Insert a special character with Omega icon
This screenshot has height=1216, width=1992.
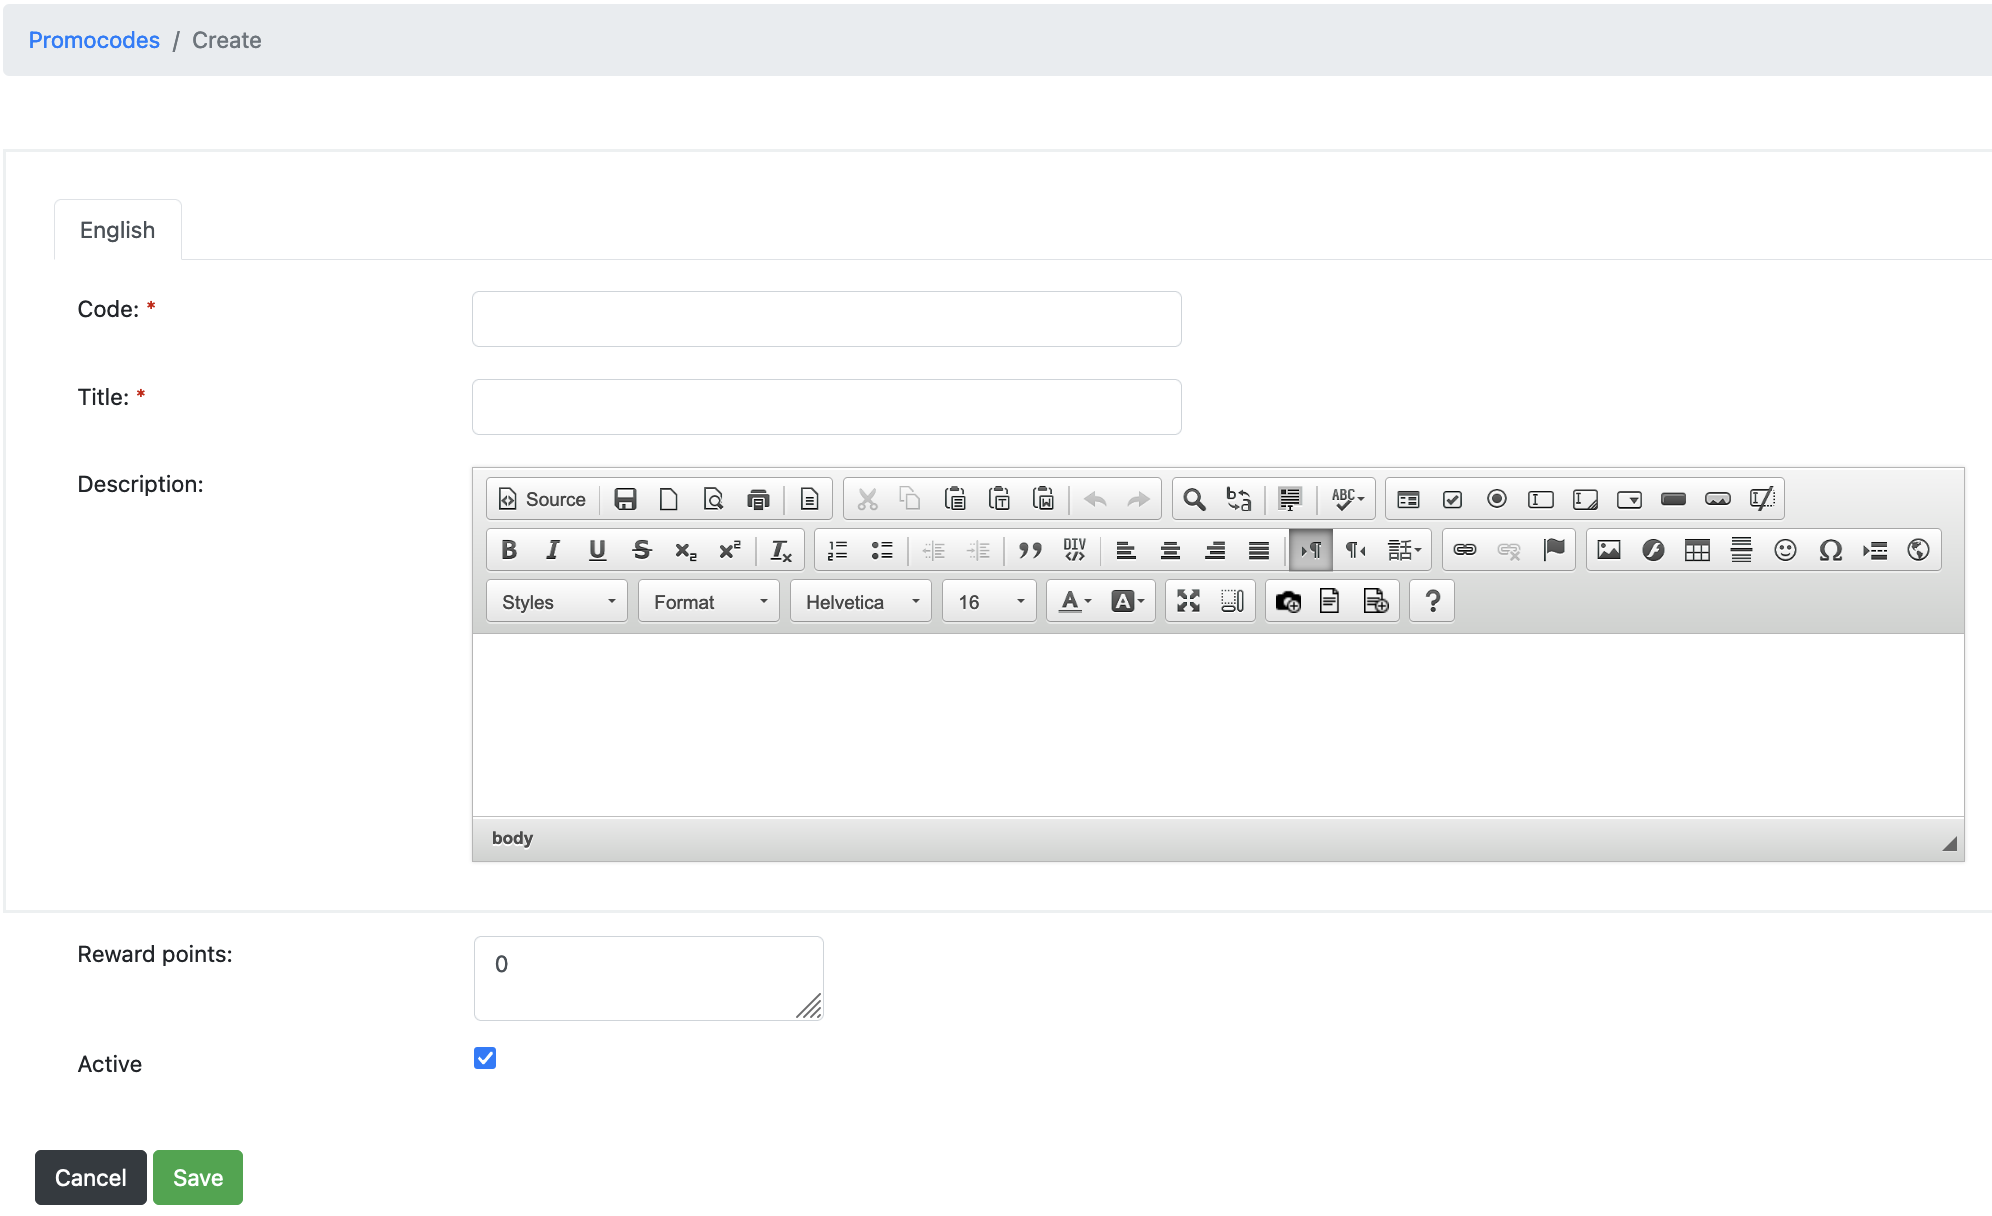point(1830,550)
